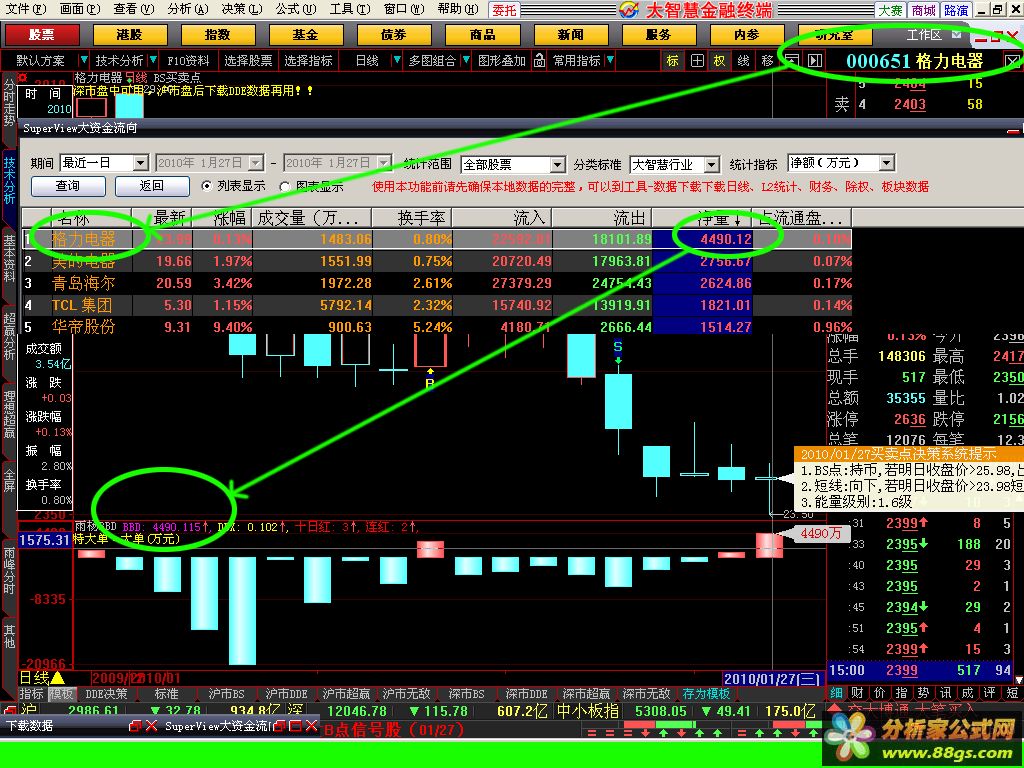The height and width of the screenshot is (768, 1024).
Task: Sort by the 换手率 column header
Action: click(x=411, y=217)
